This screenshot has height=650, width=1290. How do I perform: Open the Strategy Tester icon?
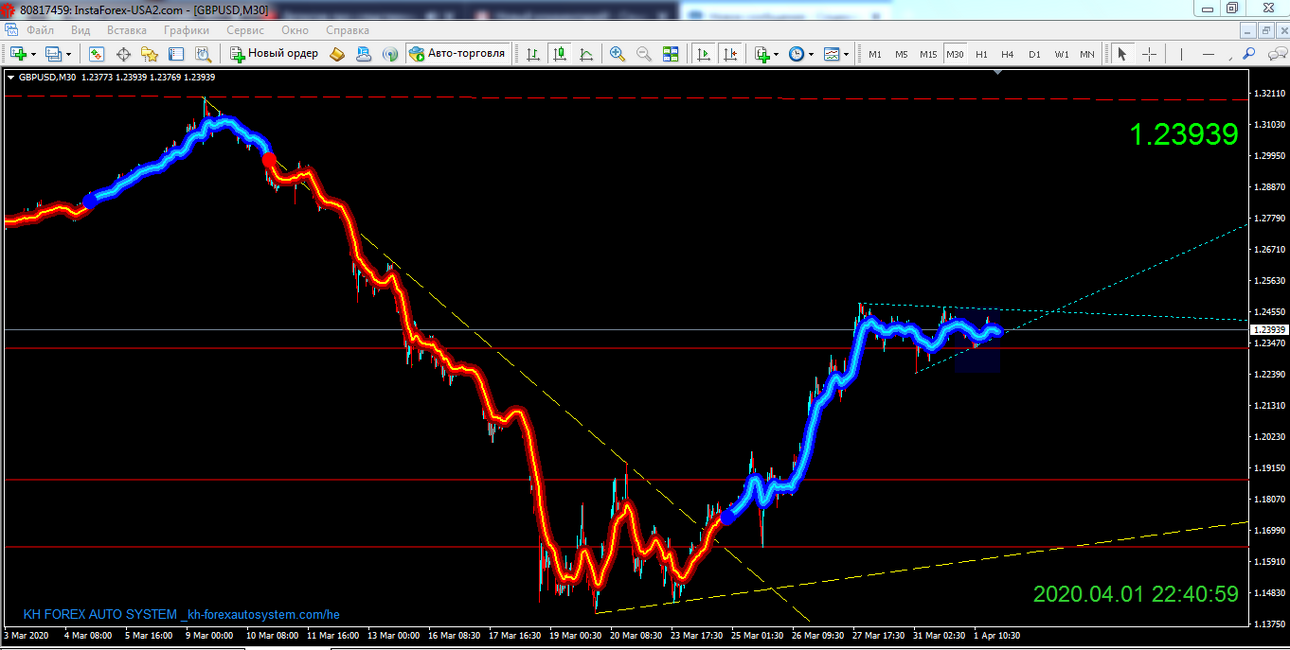coord(202,54)
